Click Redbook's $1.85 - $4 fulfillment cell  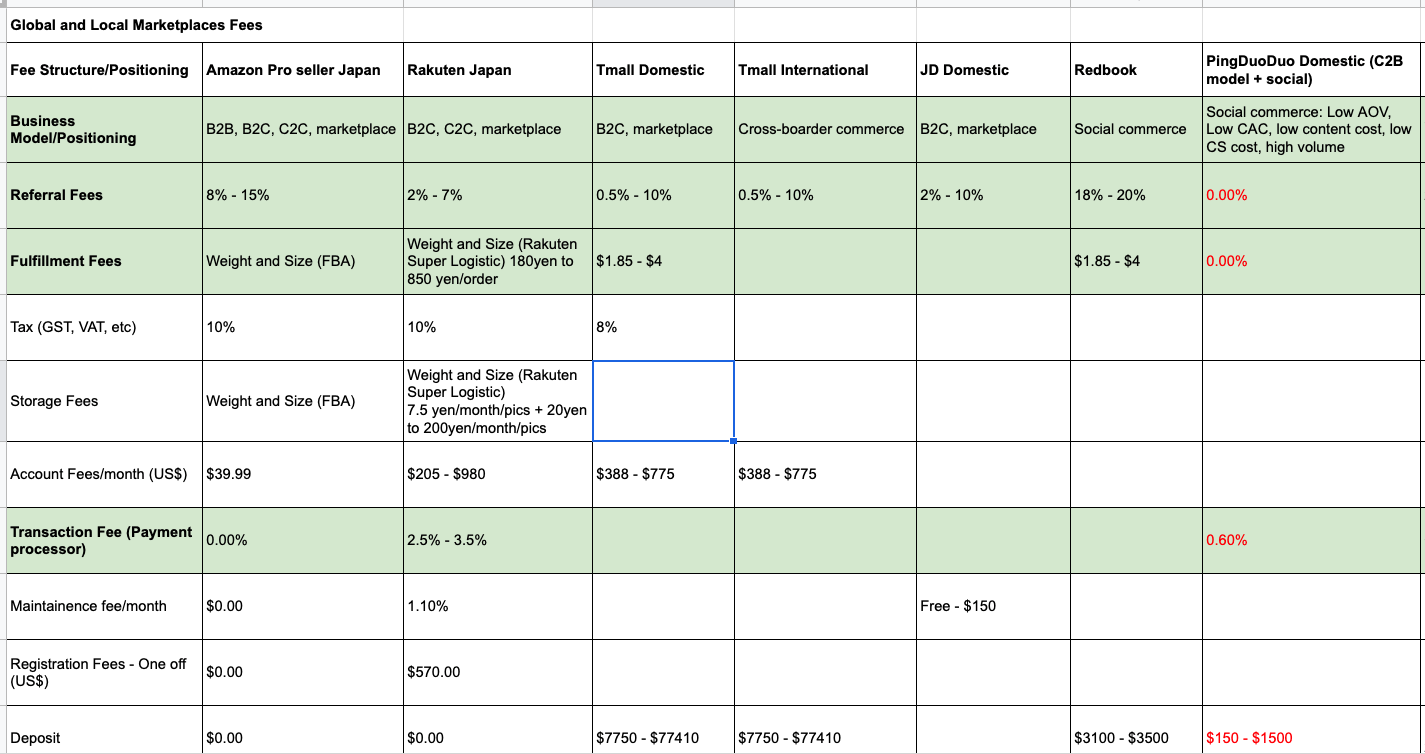pos(1136,261)
